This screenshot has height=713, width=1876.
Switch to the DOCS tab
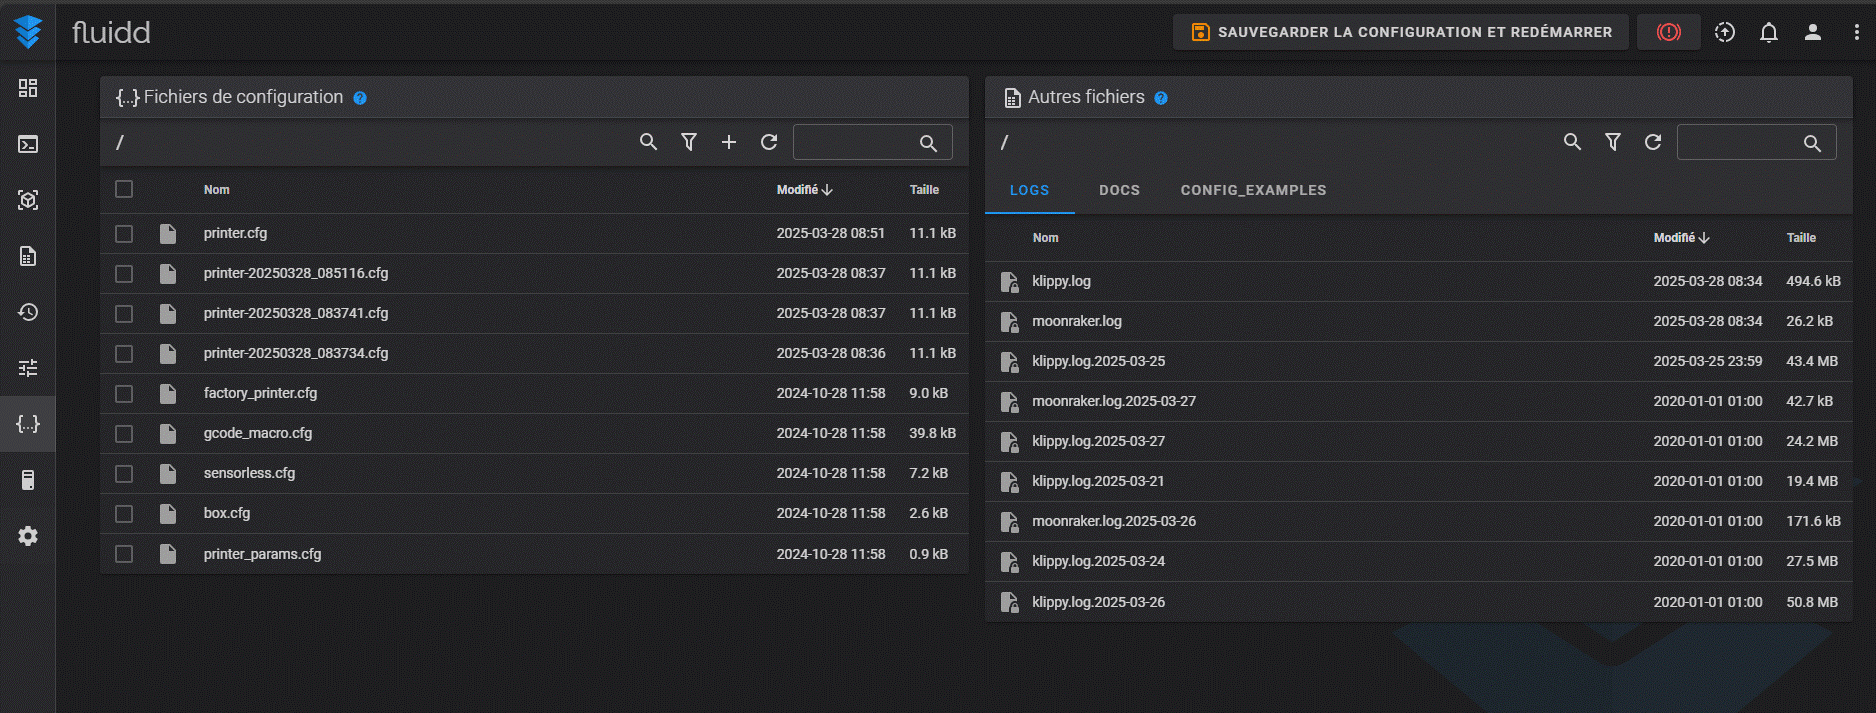point(1119,190)
